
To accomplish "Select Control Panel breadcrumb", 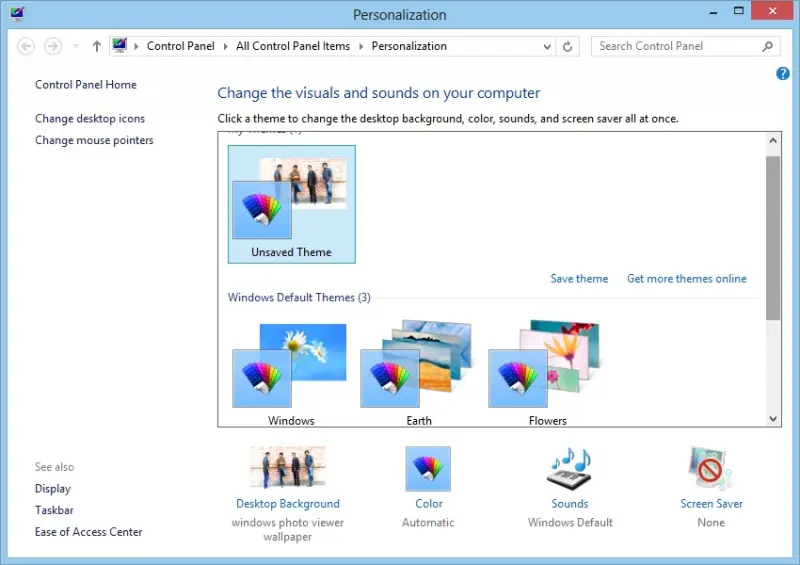I will (x=181, y=46).
